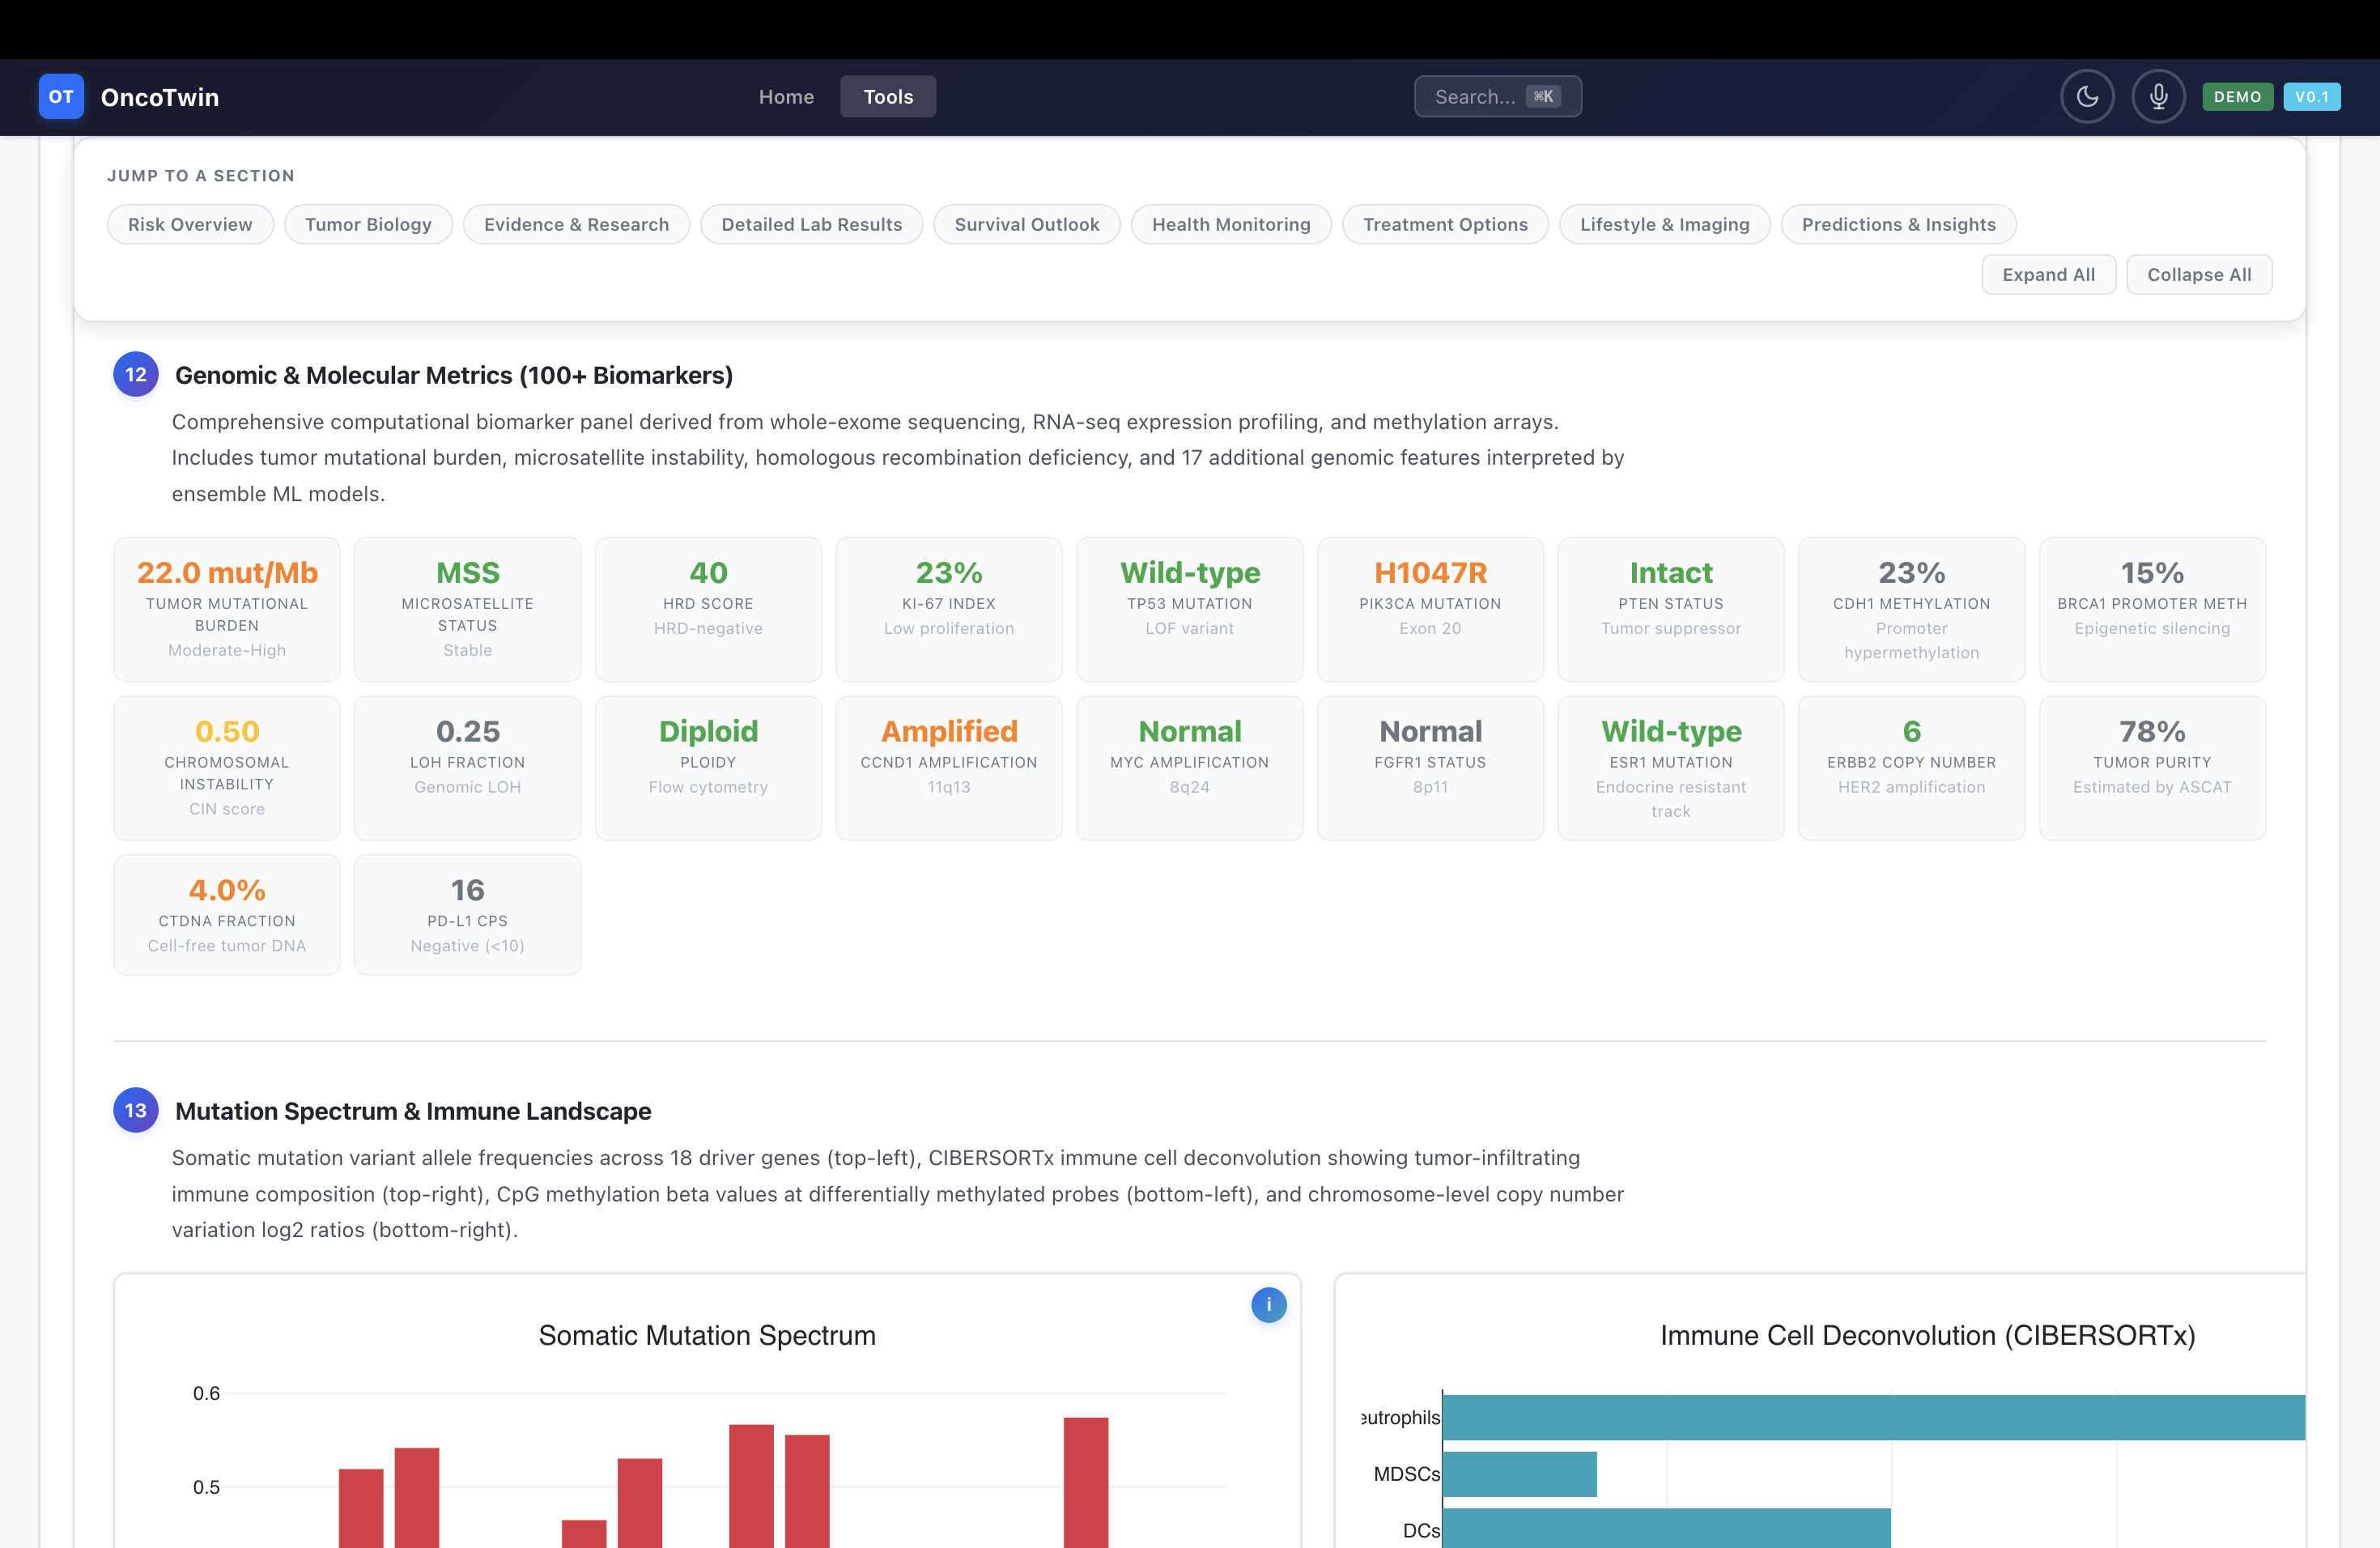This screenshot has width=2380, height=1548.
Task: Click section number 12 badge
Action: (x=135, y=375)
